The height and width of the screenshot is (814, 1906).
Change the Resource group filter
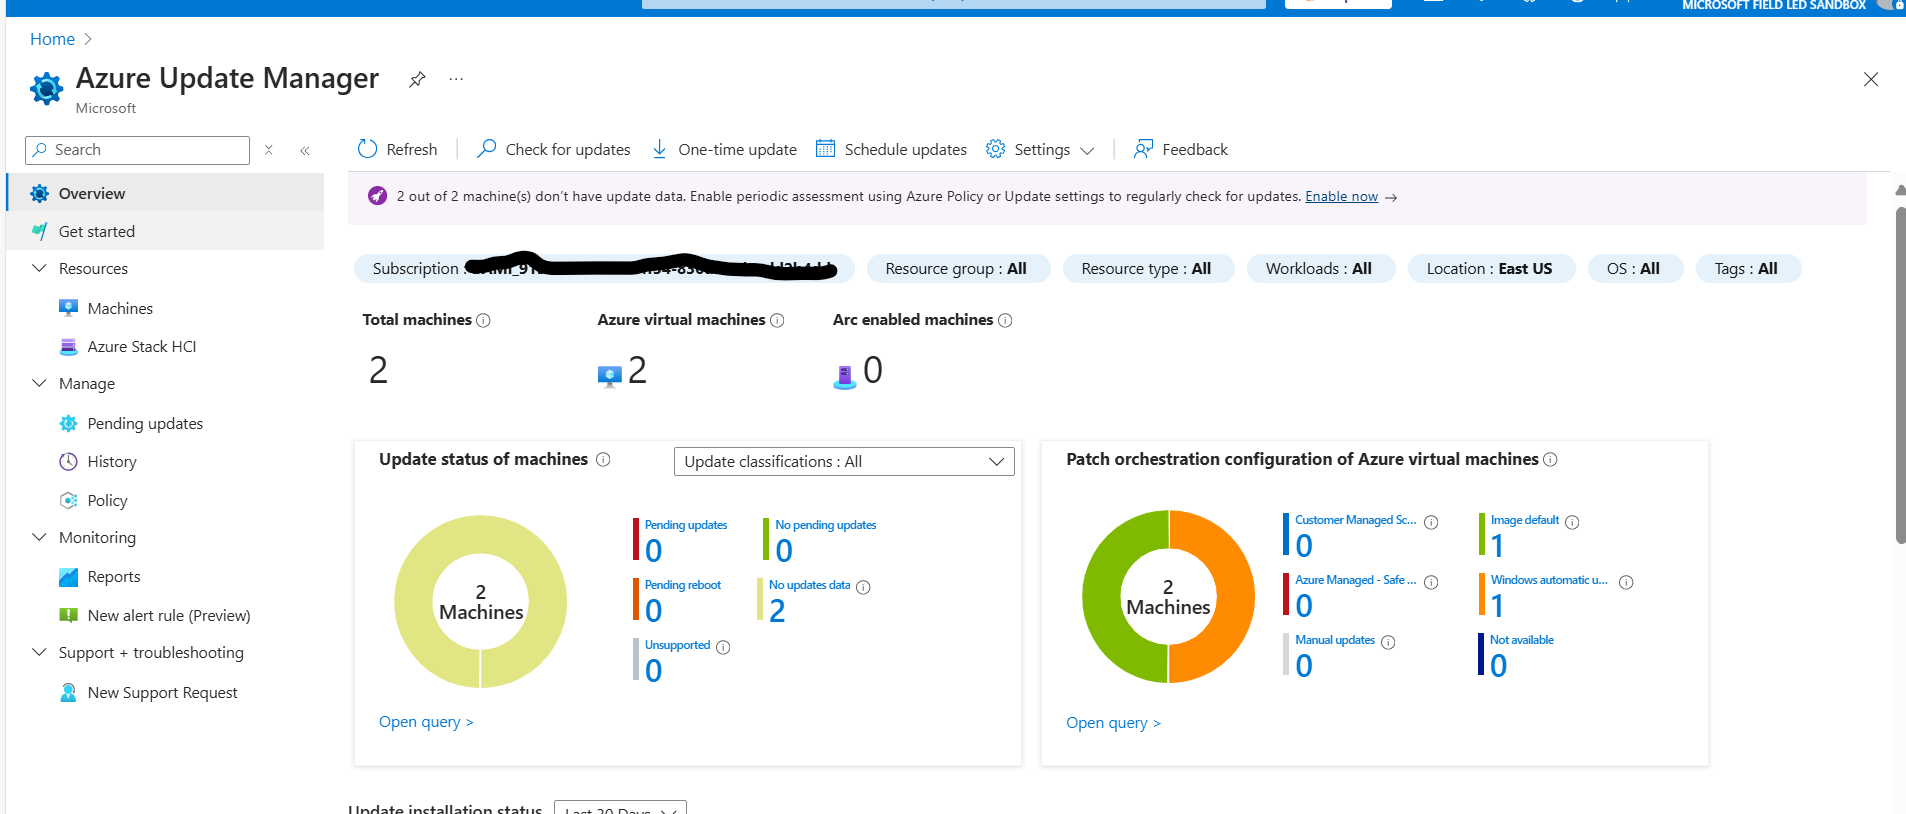pos(958,268)
